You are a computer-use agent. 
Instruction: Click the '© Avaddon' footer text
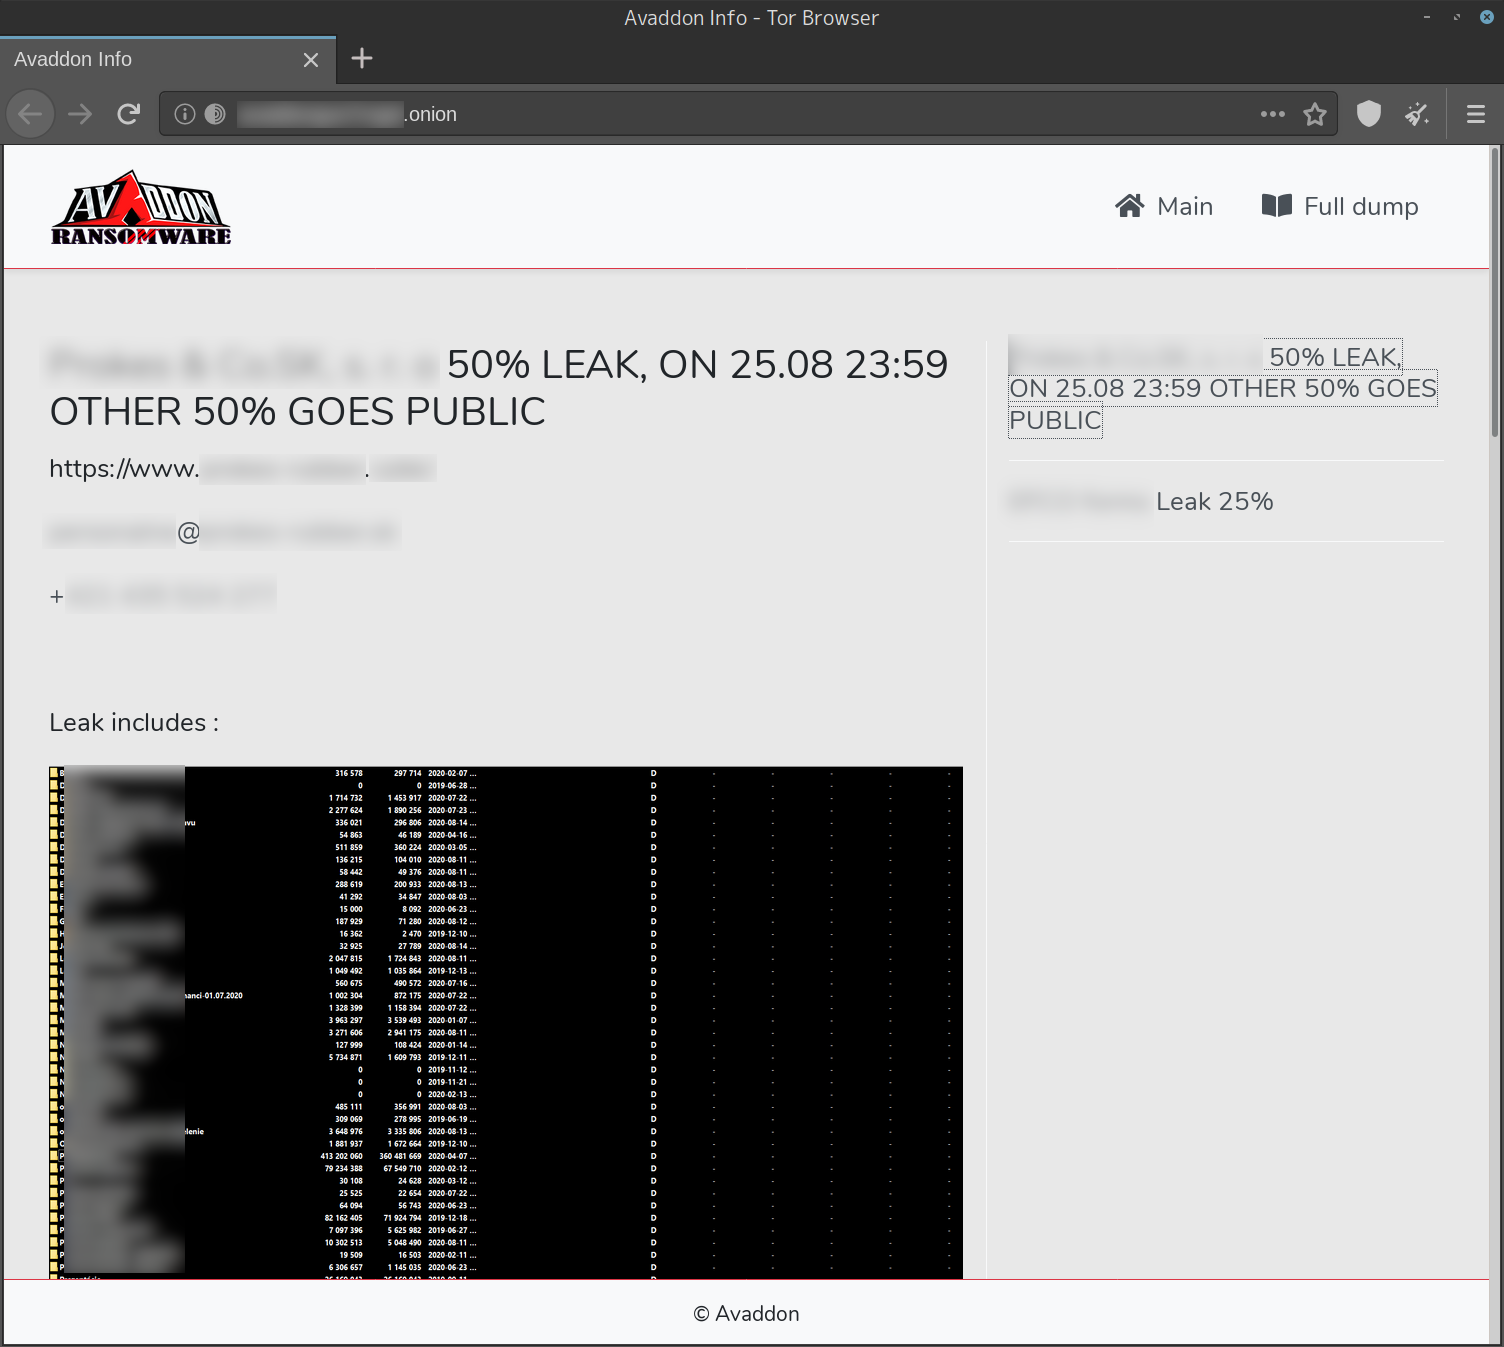point(747,1313)
